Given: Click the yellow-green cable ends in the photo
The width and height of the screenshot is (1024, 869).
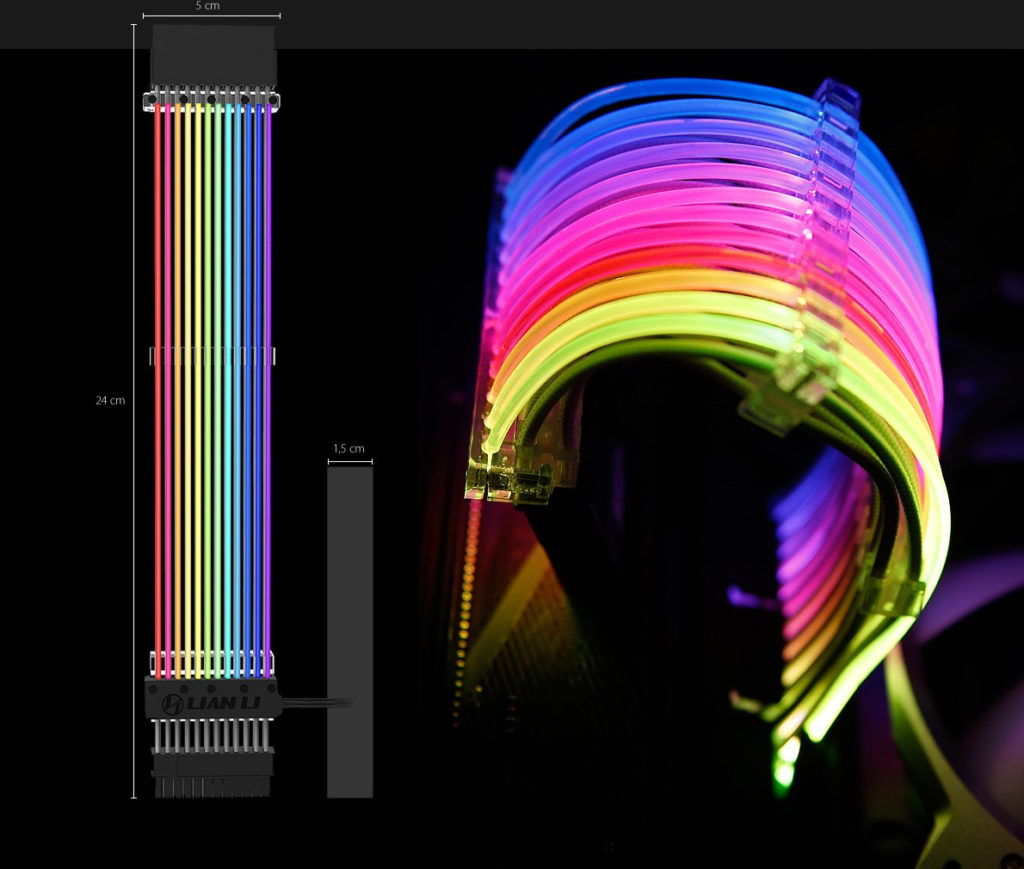Looking at the screenshot, I should [x=510, y=470].
